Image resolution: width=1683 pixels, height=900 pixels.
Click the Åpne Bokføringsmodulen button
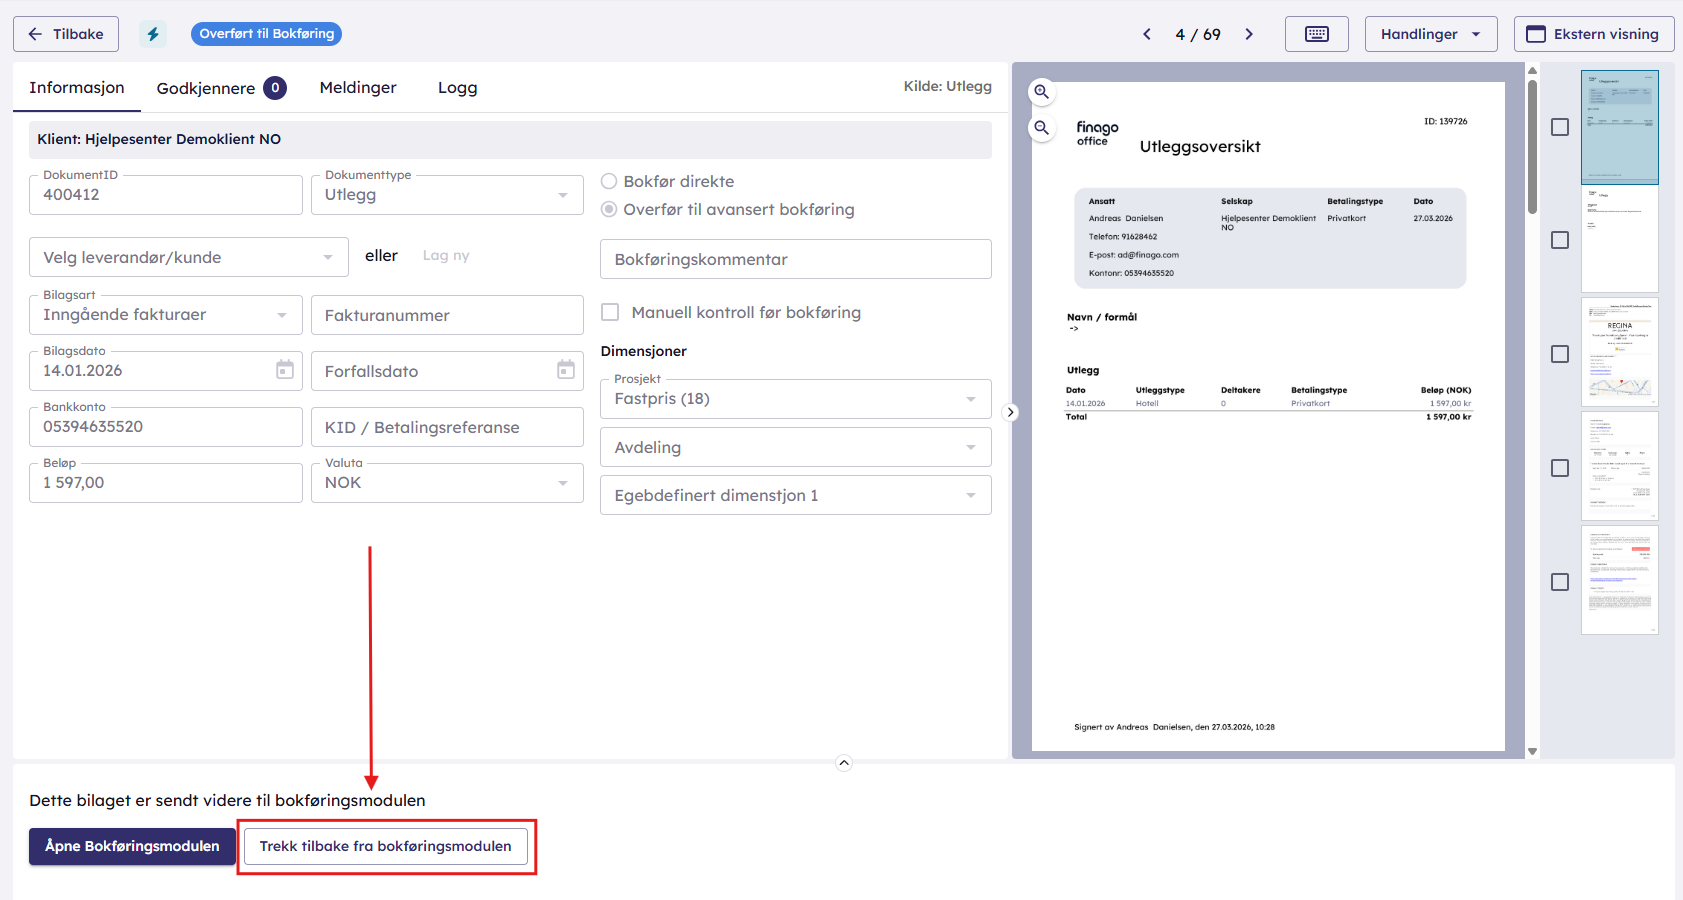[132, 846]
